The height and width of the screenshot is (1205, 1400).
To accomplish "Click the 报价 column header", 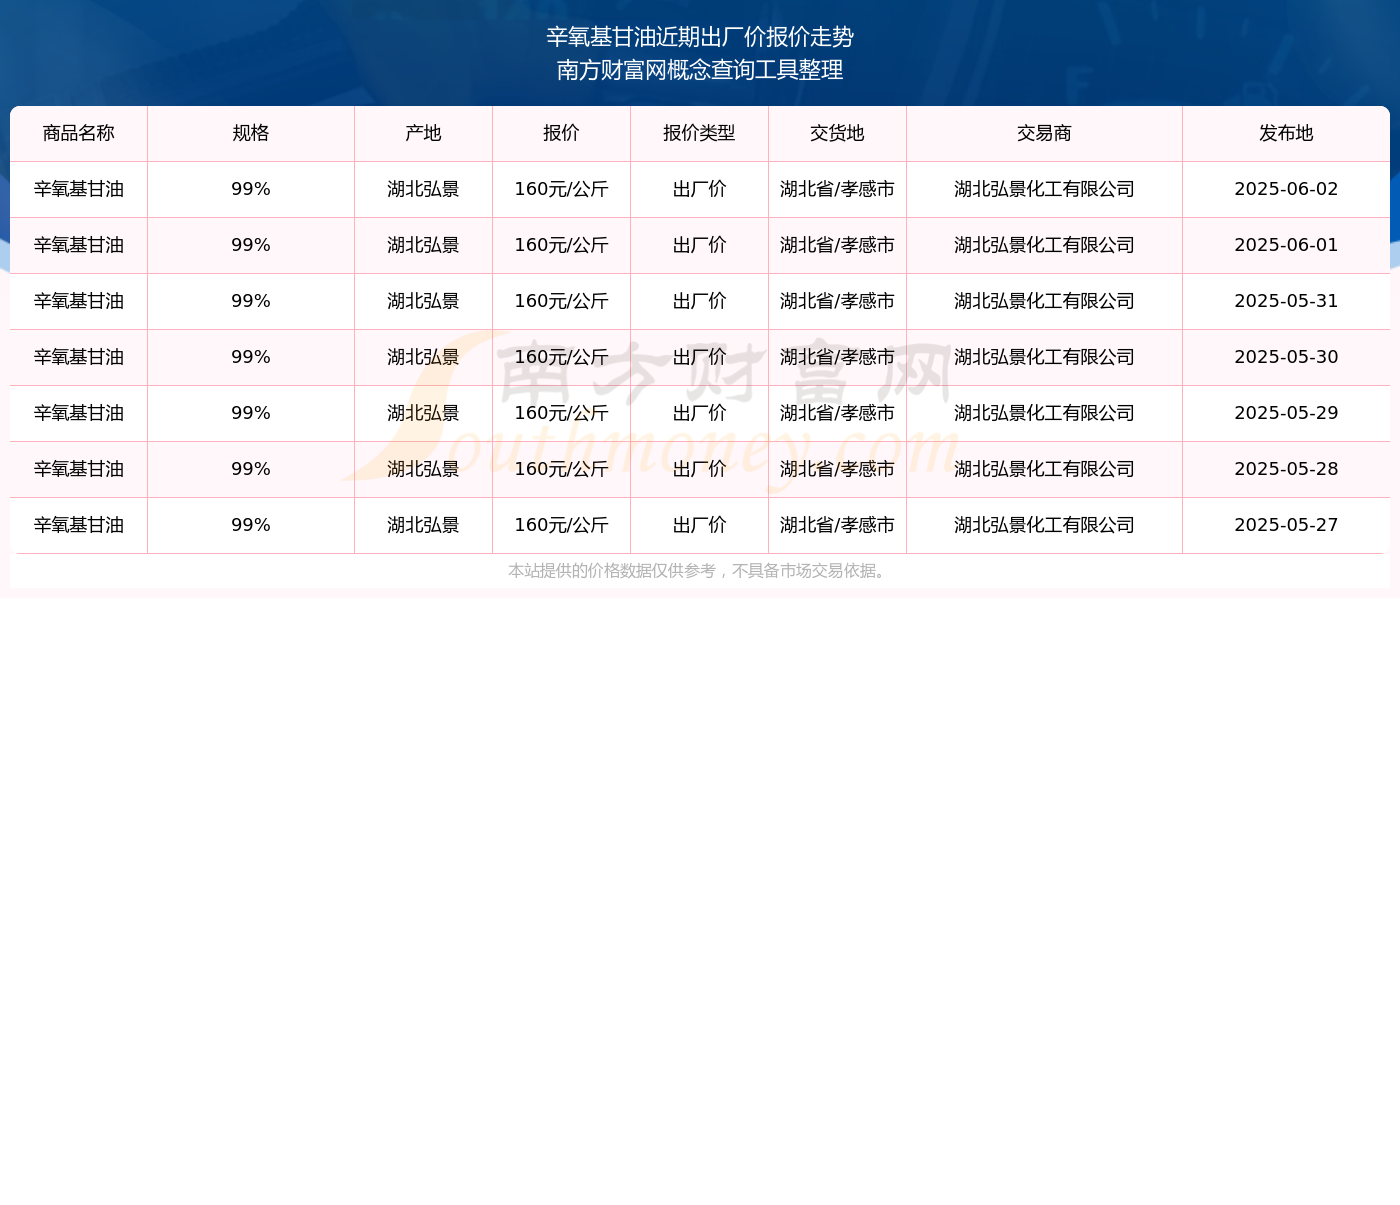I will point(561,134).
